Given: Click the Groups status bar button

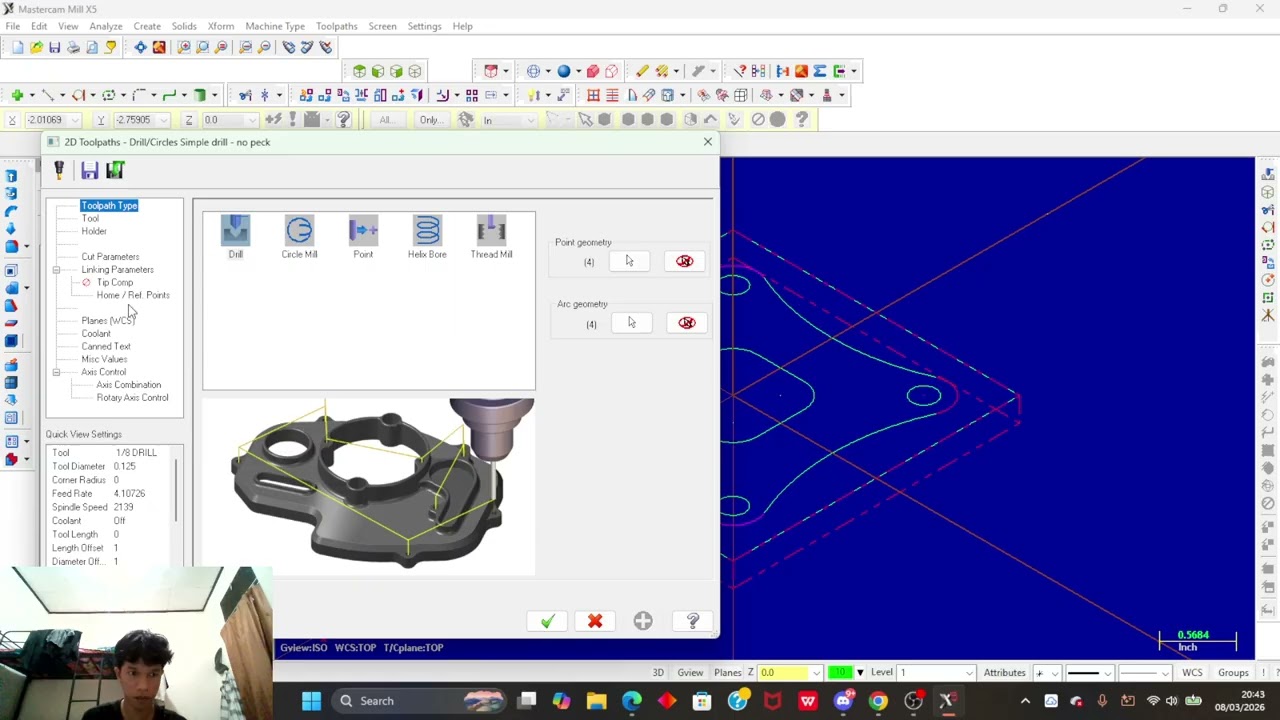Looking at the screenshot, I should 1233,673.
